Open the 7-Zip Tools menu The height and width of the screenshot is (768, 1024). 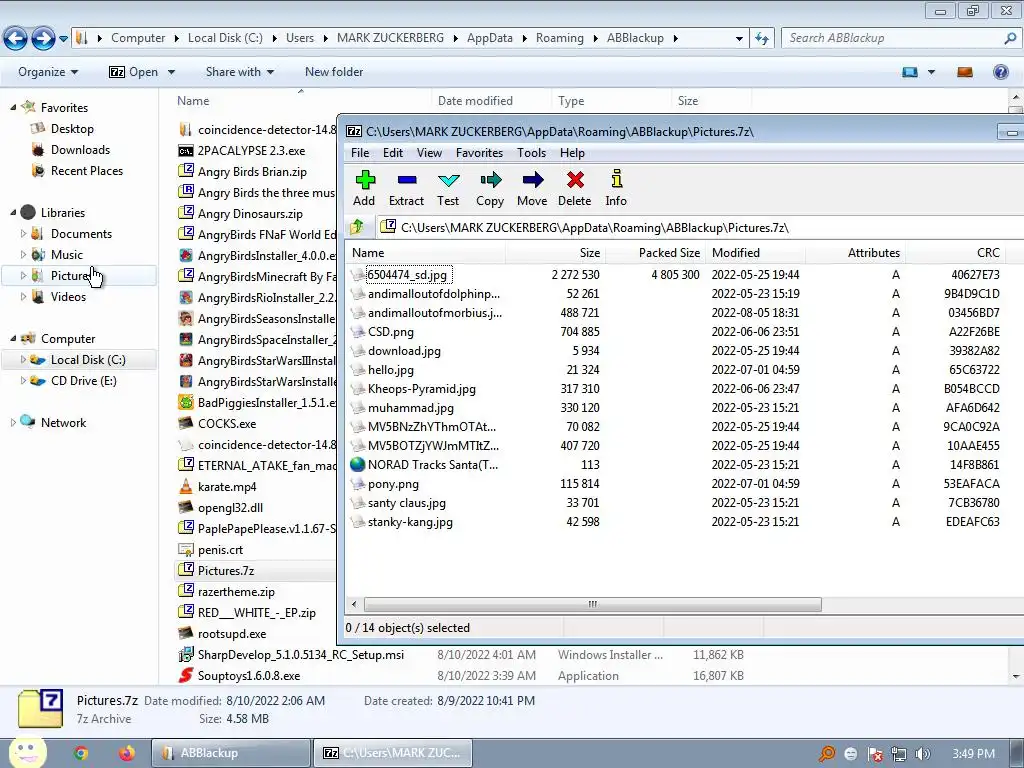click(x=531, y=153)
